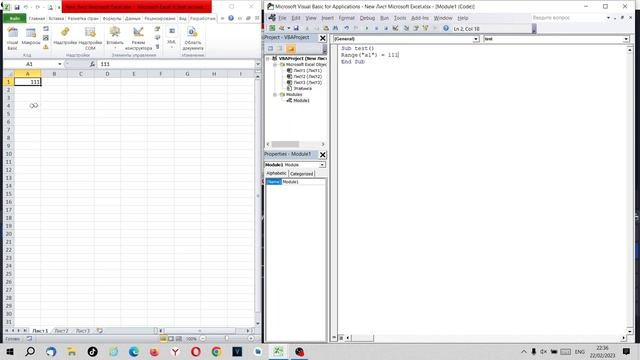Open the (General) object dropdown
640x360 pixels.
pyautogui.click(x=476, y=39)
